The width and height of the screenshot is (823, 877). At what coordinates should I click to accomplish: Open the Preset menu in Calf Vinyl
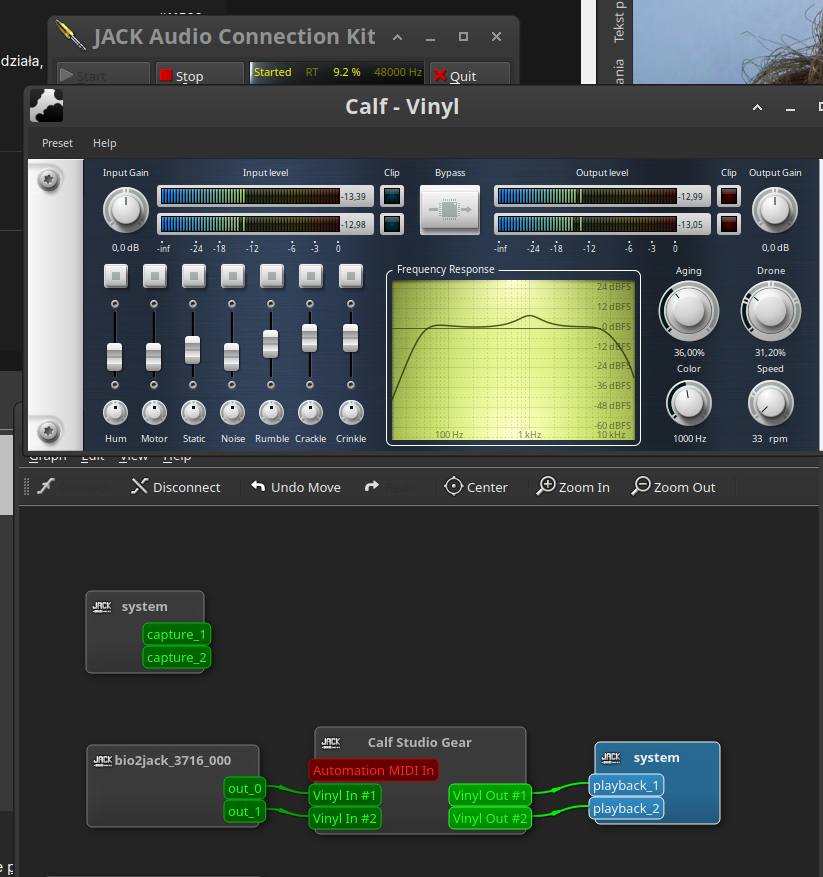pyautogui.click(x=57, y=143)
